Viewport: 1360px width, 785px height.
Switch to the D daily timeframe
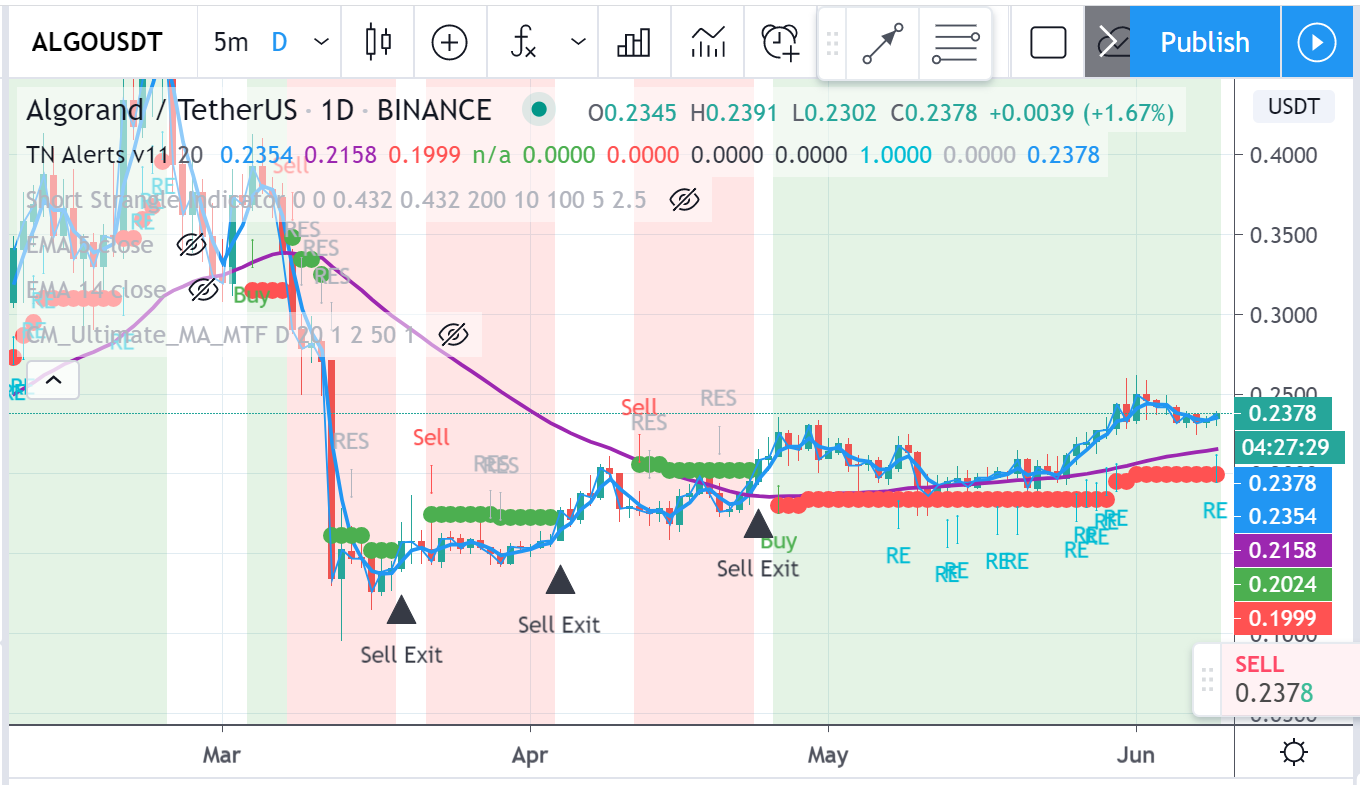pos(280,42)
